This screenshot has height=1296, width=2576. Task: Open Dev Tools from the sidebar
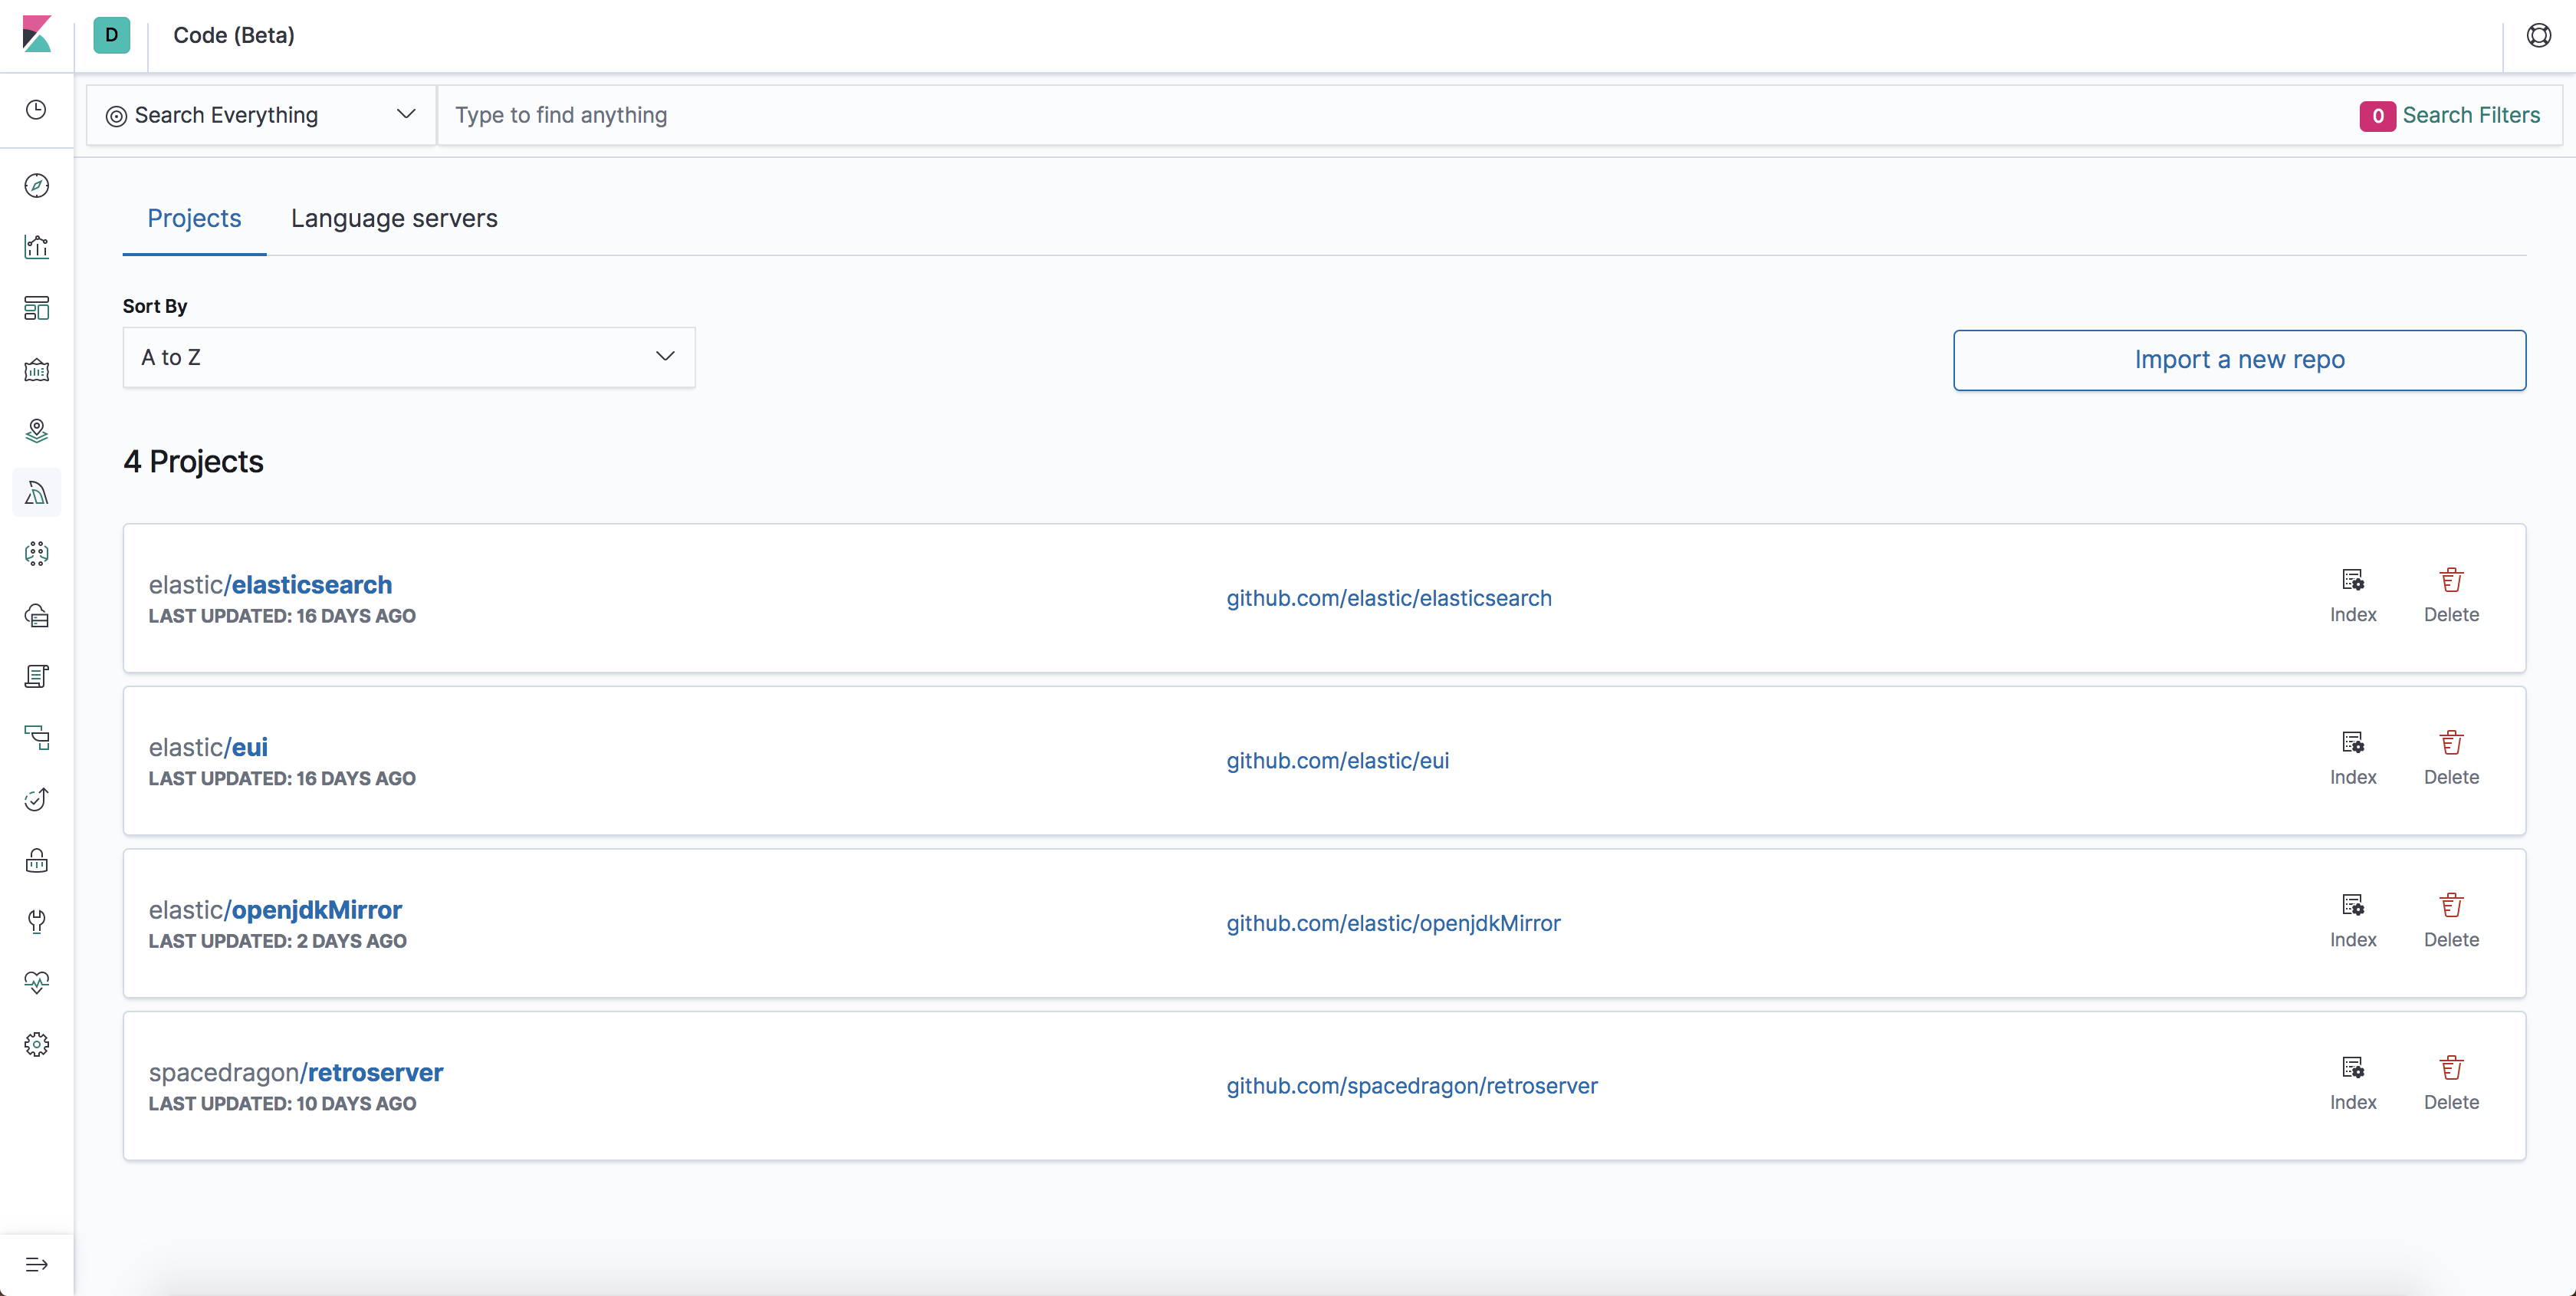[x=36, y=921]
